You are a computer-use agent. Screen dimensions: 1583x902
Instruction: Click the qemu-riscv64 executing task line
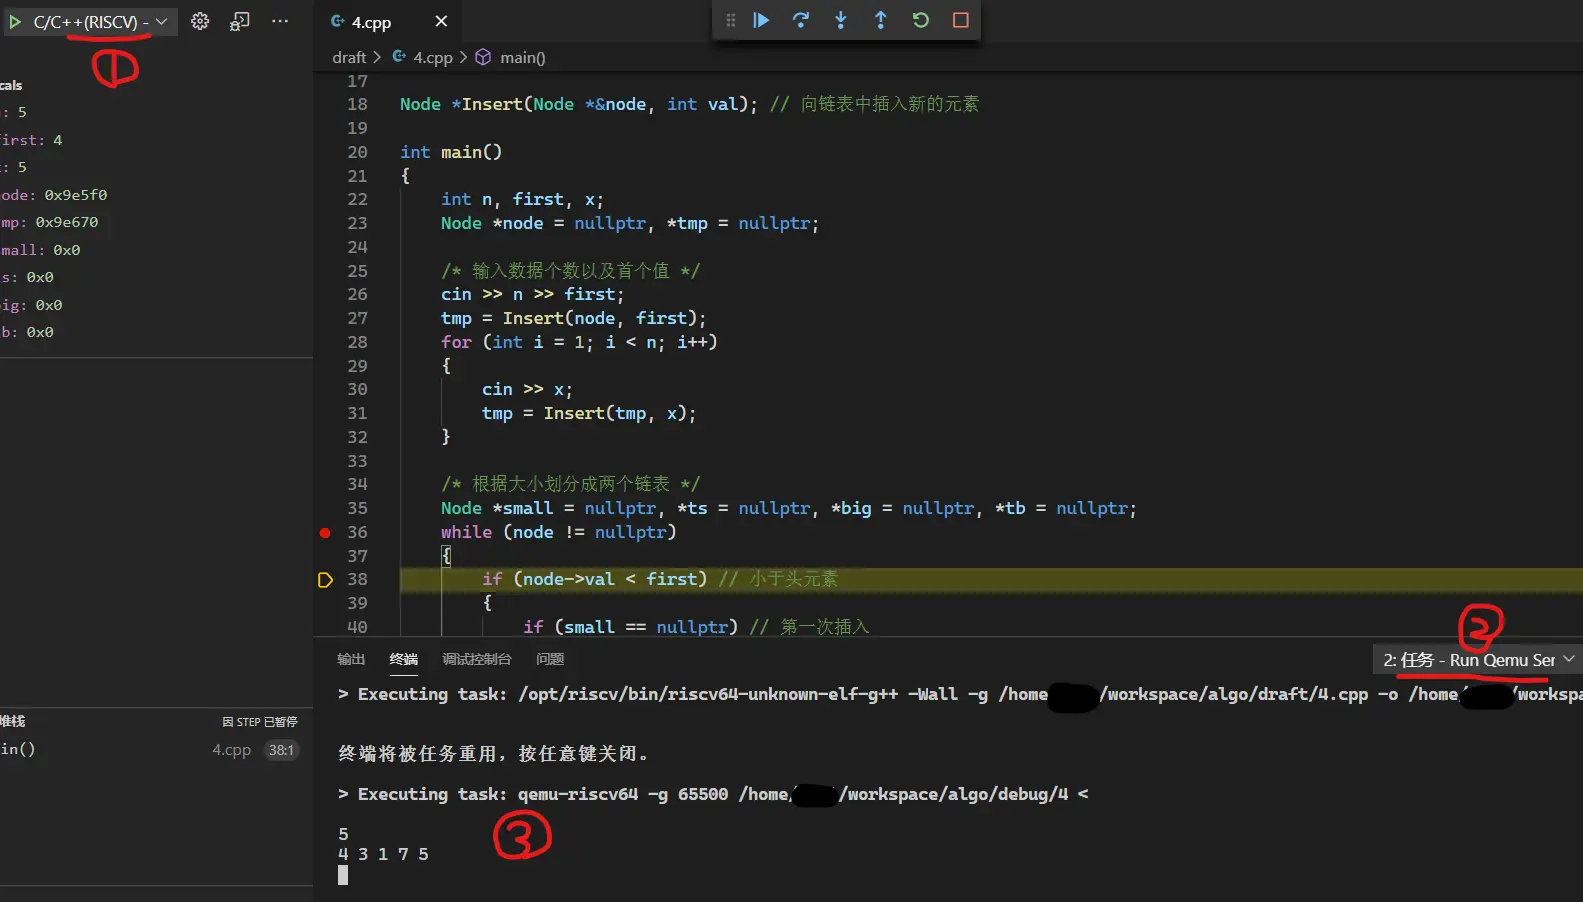pyautogui.click(x=713, y=794)
